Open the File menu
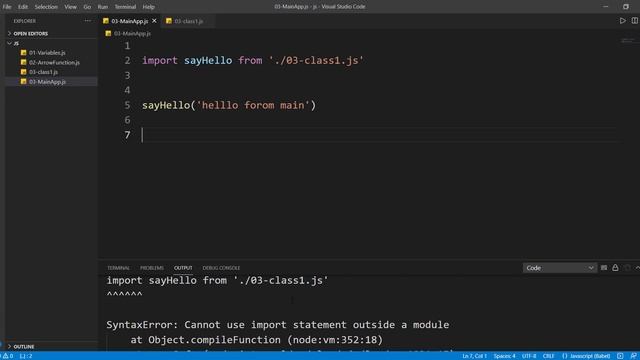Image resolution: width=640 pixels, height=360 pixels. pyautogui.click(x=7, y=7)
